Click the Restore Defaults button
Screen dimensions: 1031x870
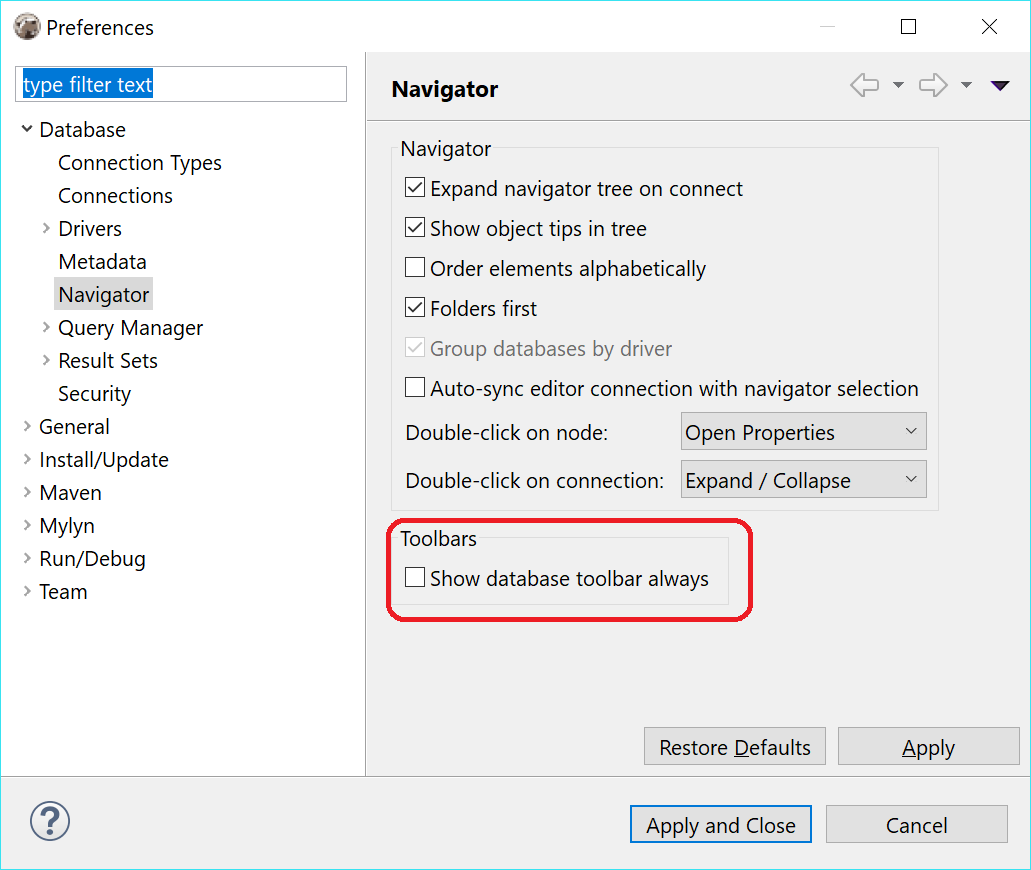734,746
